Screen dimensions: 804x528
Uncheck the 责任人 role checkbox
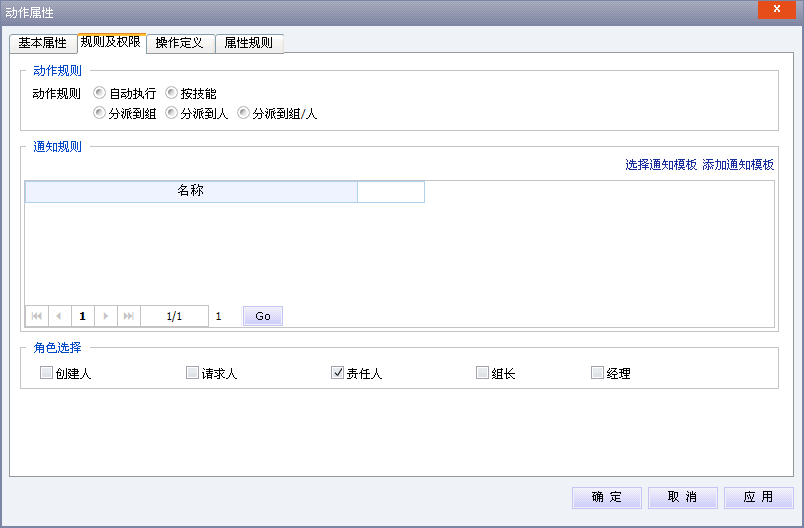(x=337, y=373)
